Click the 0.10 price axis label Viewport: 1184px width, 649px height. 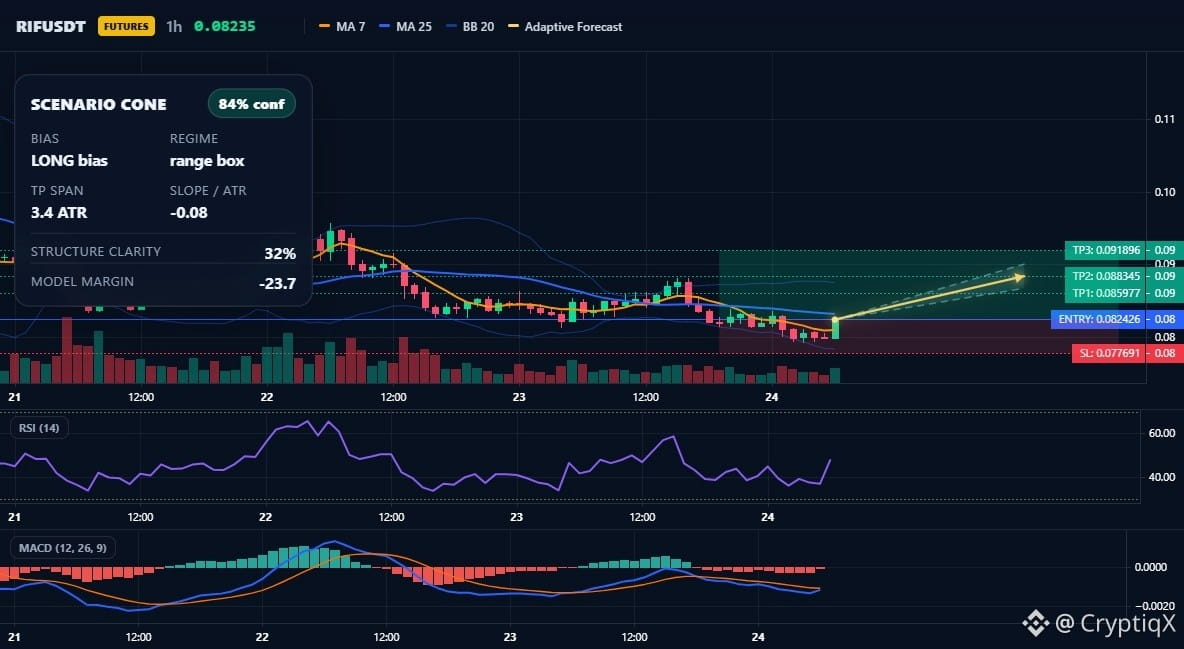[x=1164, y=192]
